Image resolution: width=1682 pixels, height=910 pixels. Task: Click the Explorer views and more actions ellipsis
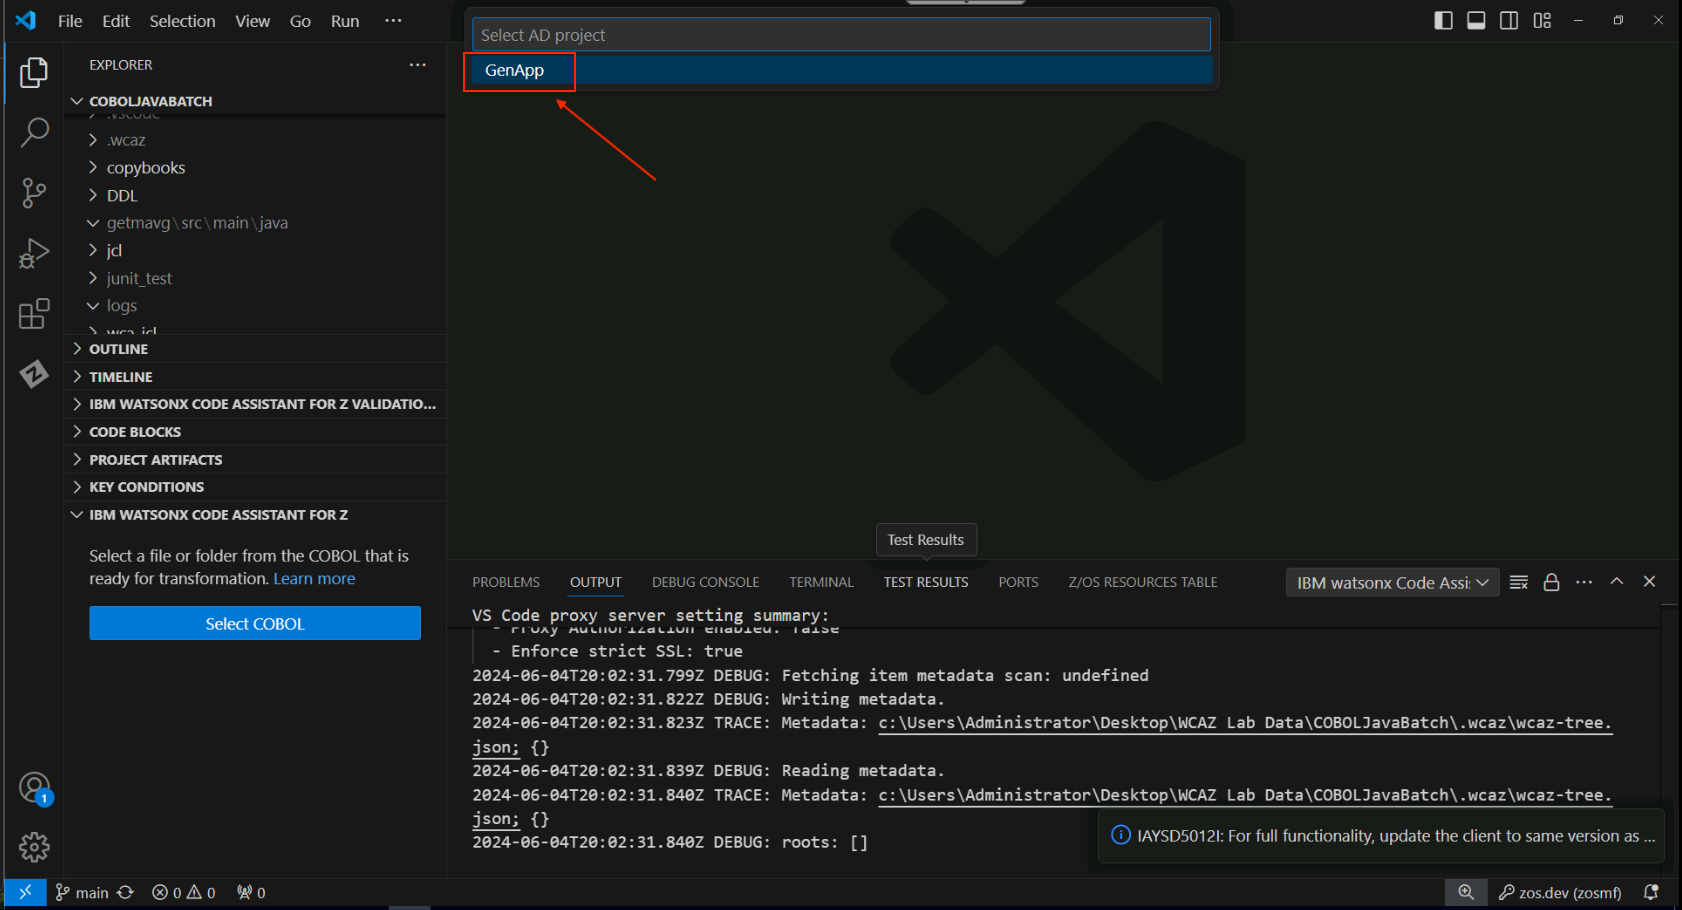(418, 65)
